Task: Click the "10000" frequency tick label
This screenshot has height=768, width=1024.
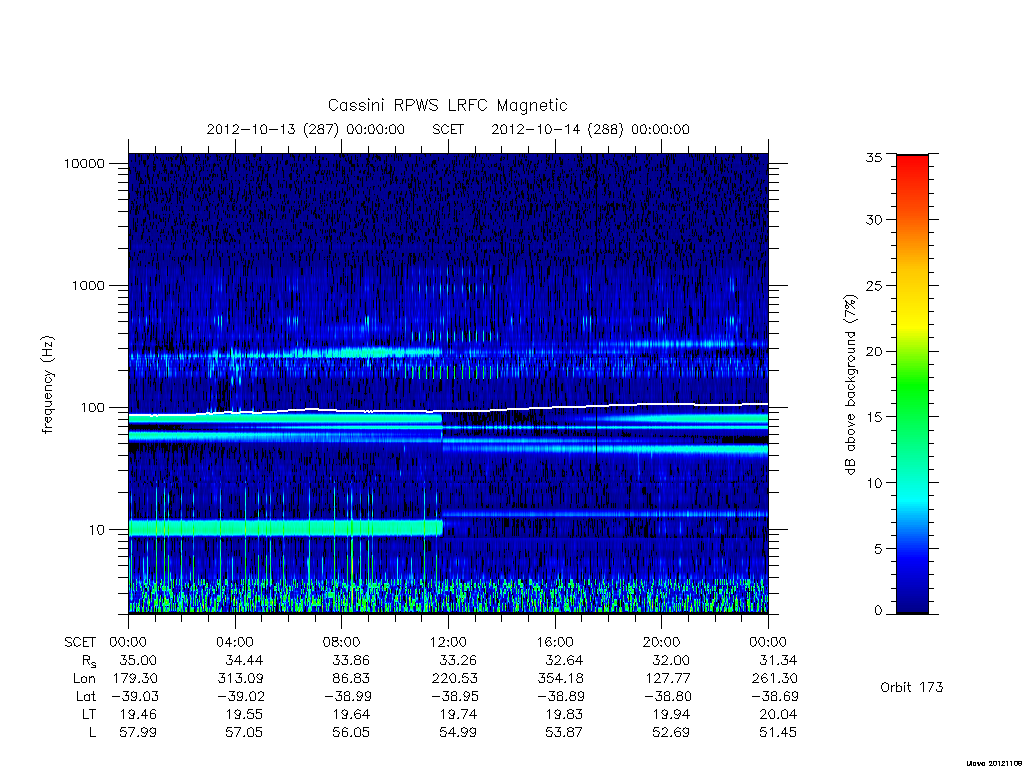Action: (x=84, y=164)
